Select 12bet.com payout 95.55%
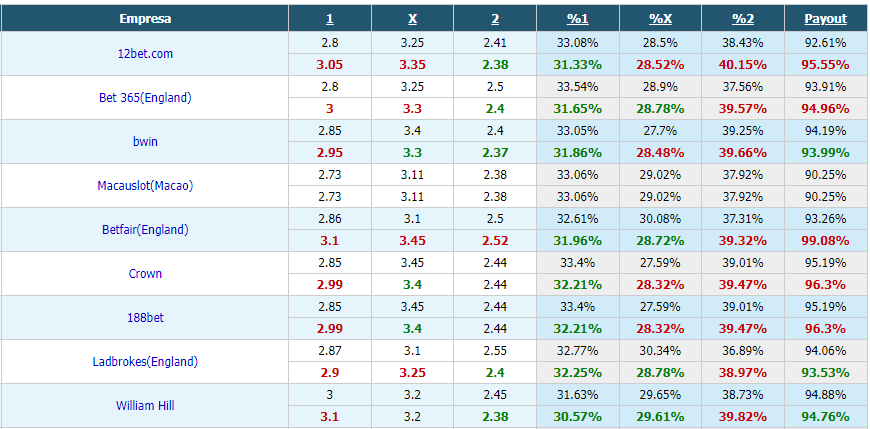The width and height of the screenshot is (870, 429). click(826, 64)
